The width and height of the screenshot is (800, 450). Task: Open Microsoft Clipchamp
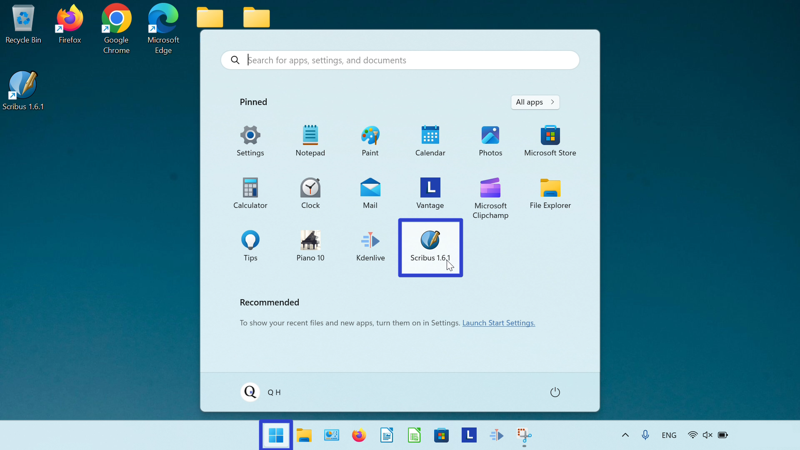coord(490,198)
